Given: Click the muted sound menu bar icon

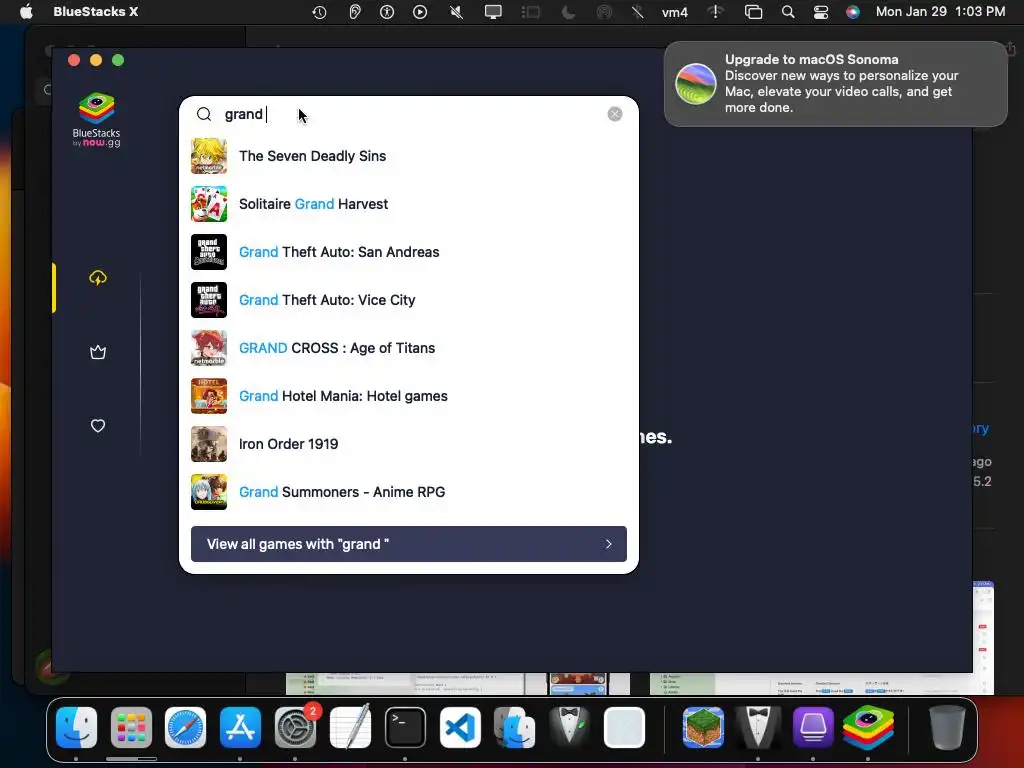Looking at the screenshot, I should pyautogui.click(x=456, y=12).
